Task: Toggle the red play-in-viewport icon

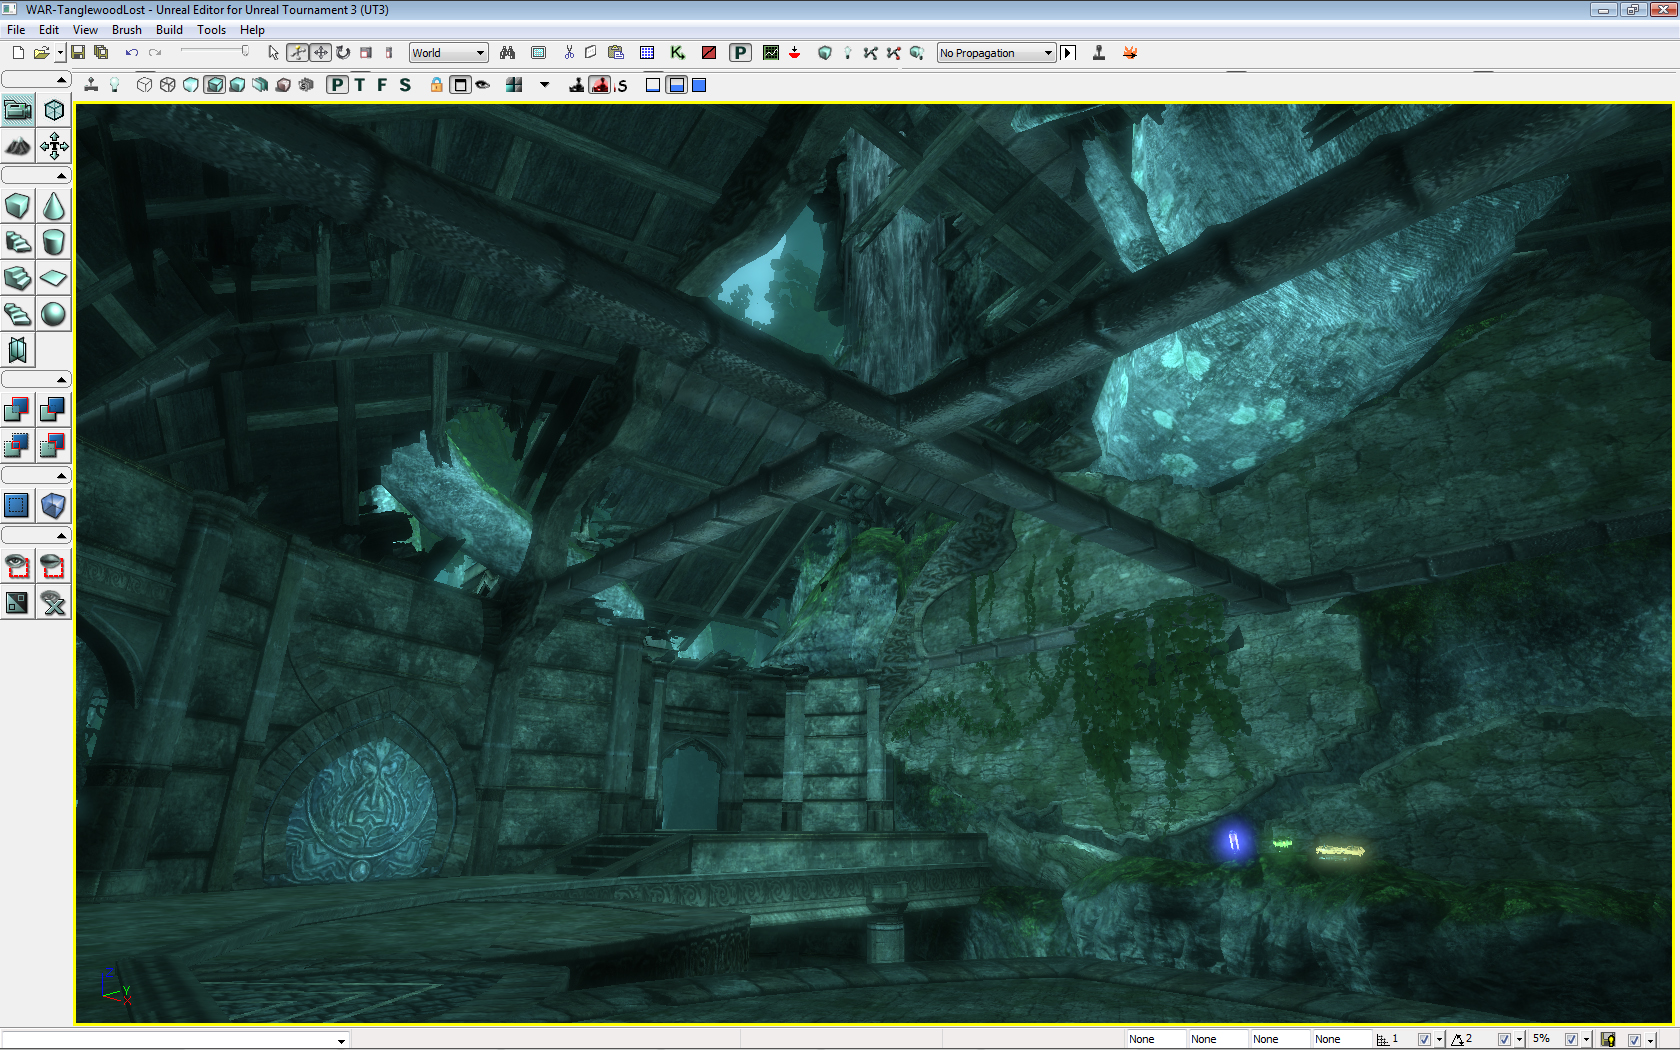Action: 600,85
